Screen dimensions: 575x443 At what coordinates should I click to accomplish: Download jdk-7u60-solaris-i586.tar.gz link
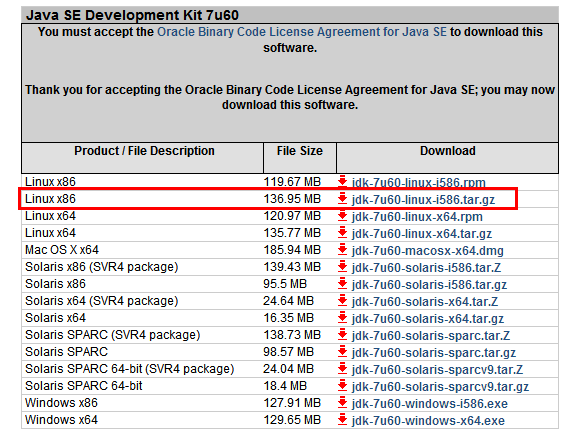coord(429,285)
